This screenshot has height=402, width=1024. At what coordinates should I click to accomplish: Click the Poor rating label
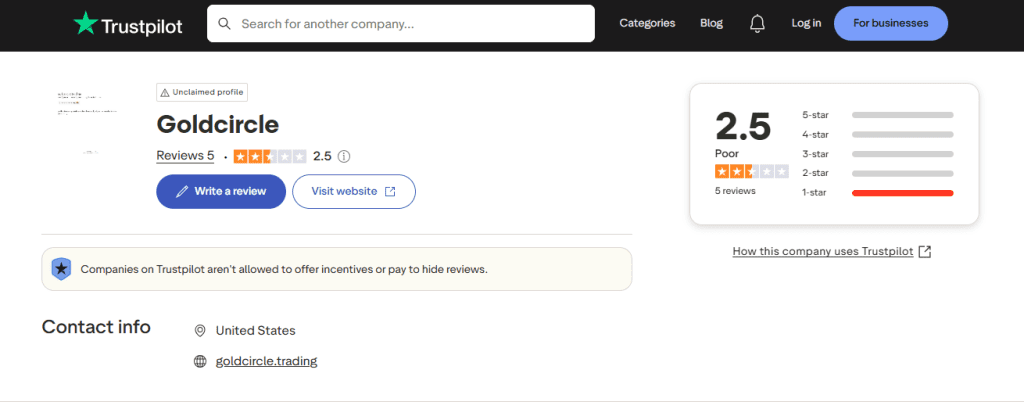pyautogui.click(x=727, y=154)
